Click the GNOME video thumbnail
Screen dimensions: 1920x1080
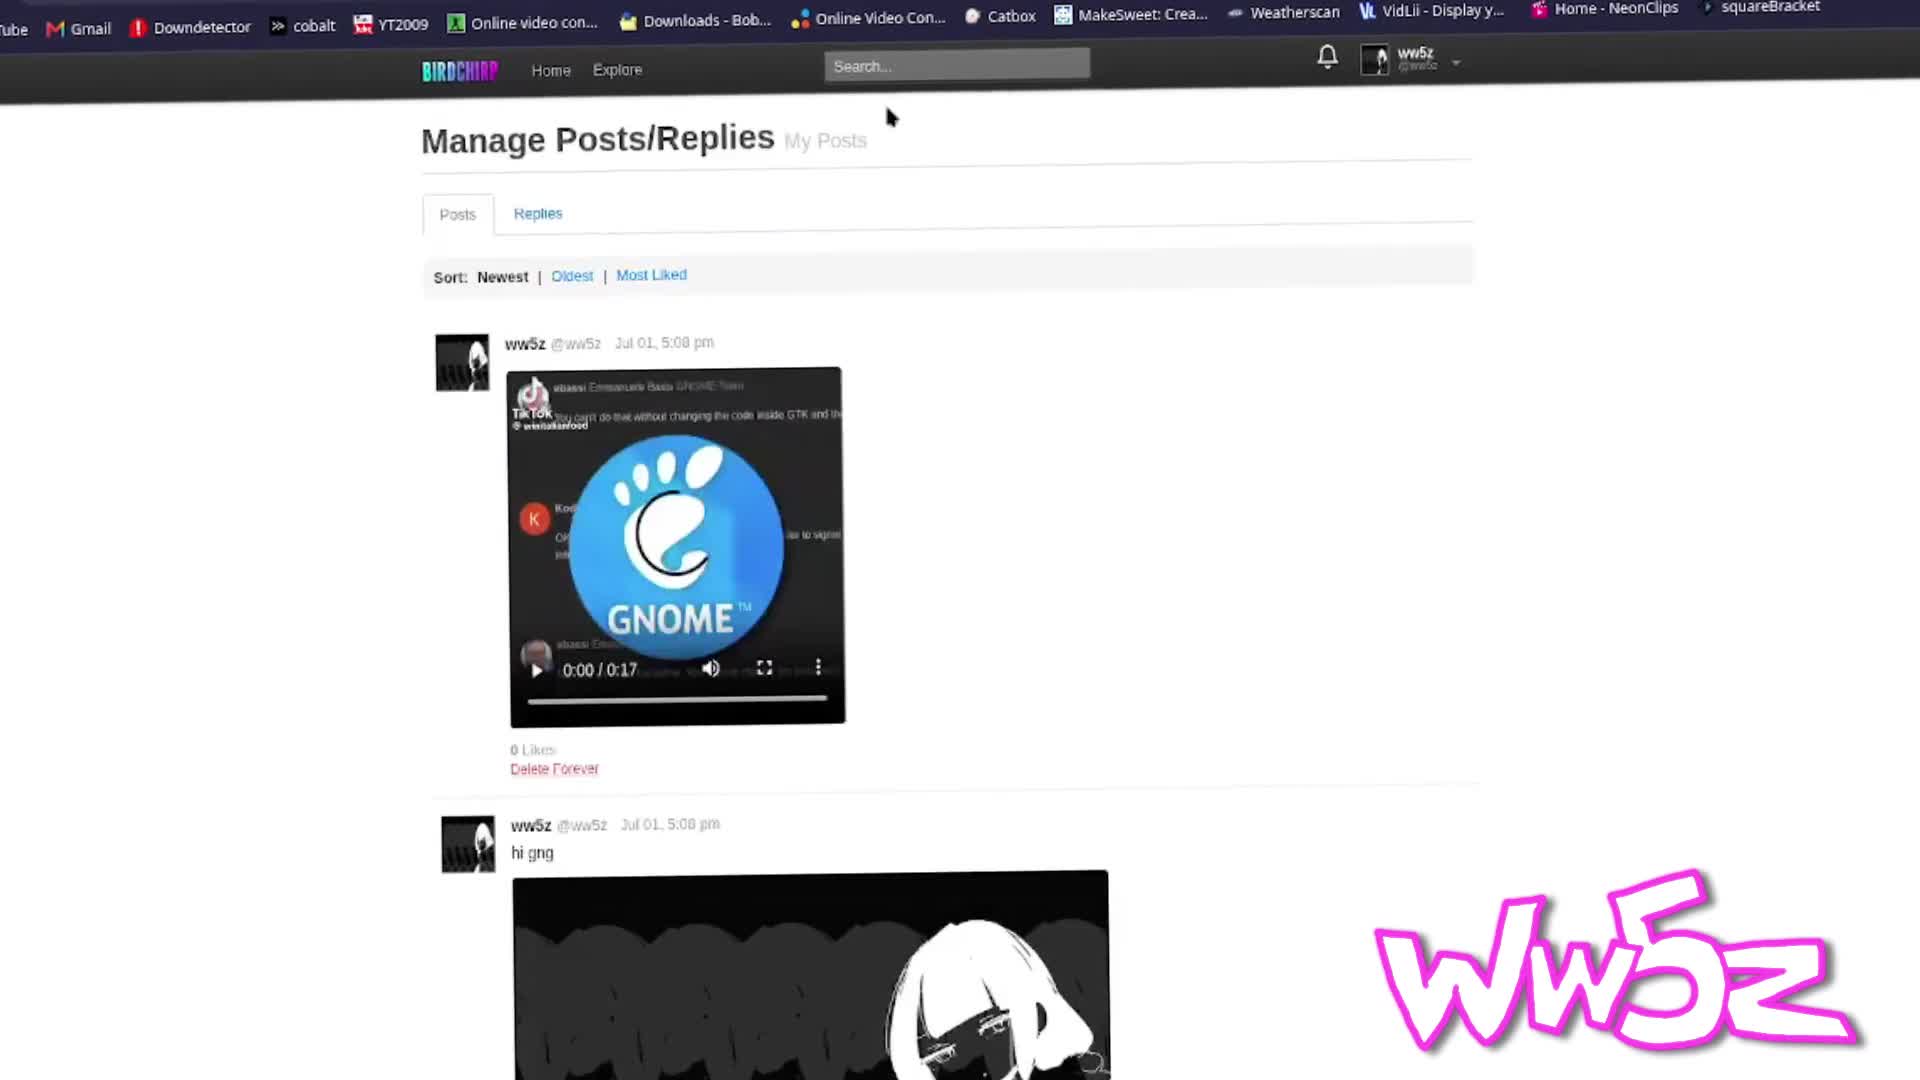click(676, 546)
